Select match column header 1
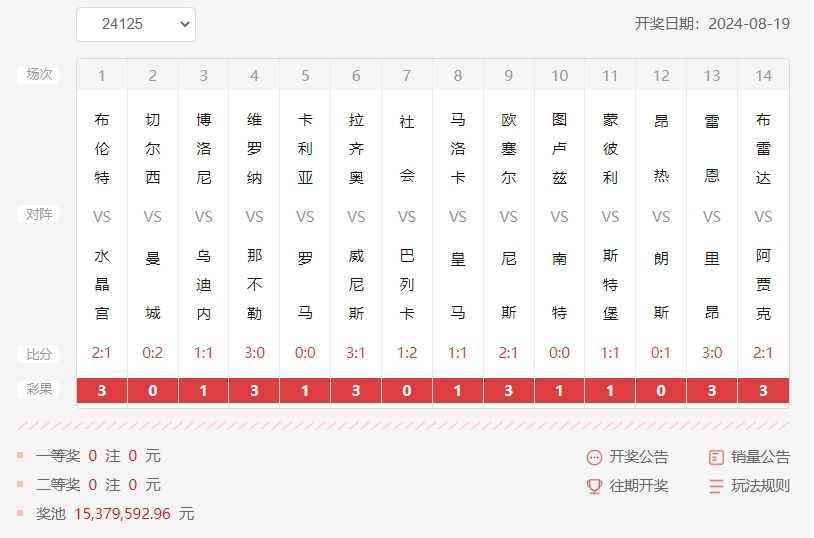The height and width of the screenshot is (538, 814). (x=102, y=75)
